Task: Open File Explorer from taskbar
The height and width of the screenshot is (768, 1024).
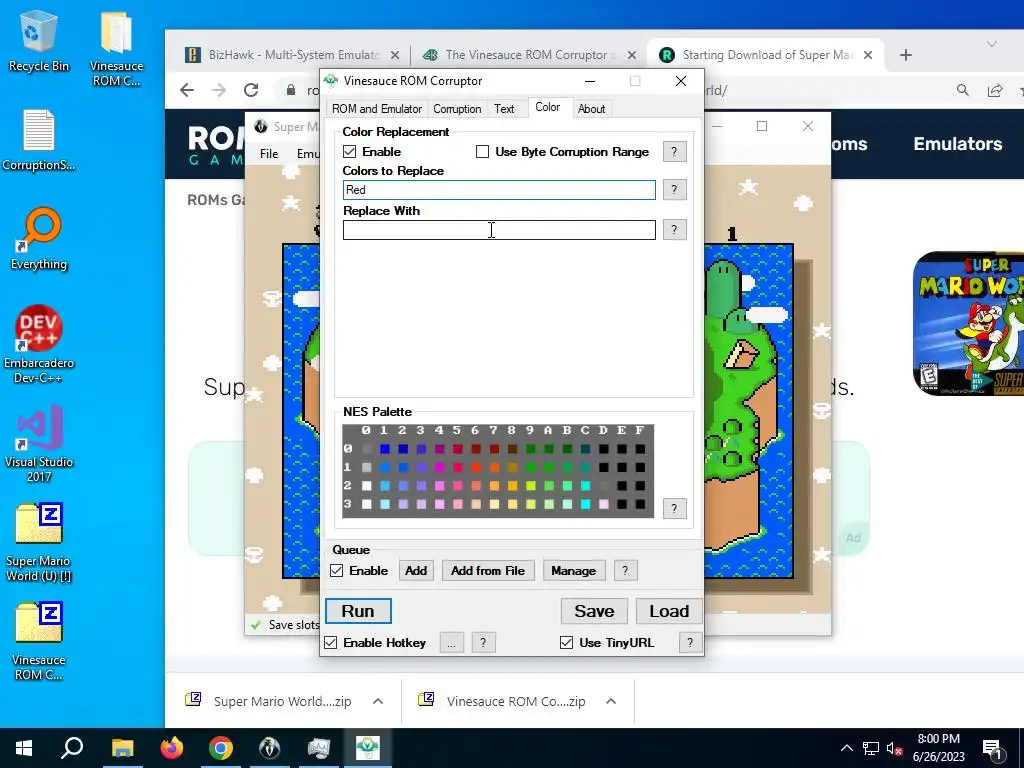Action: tap(122, 748)
